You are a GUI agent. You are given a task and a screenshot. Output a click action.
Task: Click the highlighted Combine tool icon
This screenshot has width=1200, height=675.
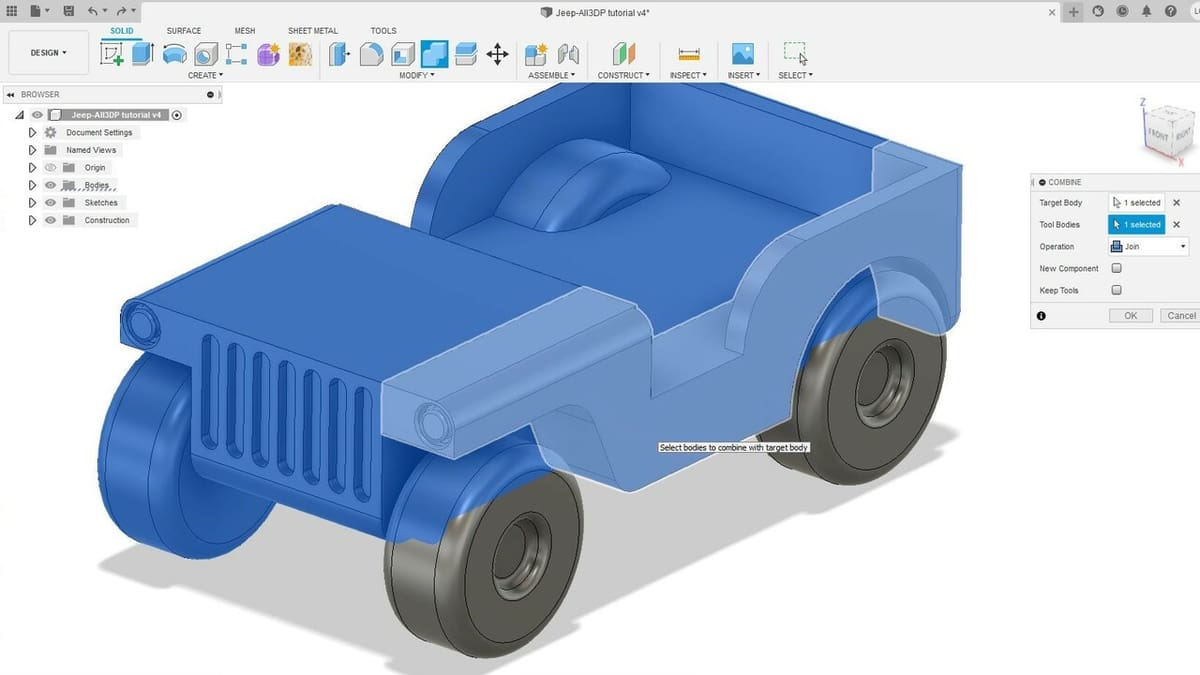coord(434,54)
